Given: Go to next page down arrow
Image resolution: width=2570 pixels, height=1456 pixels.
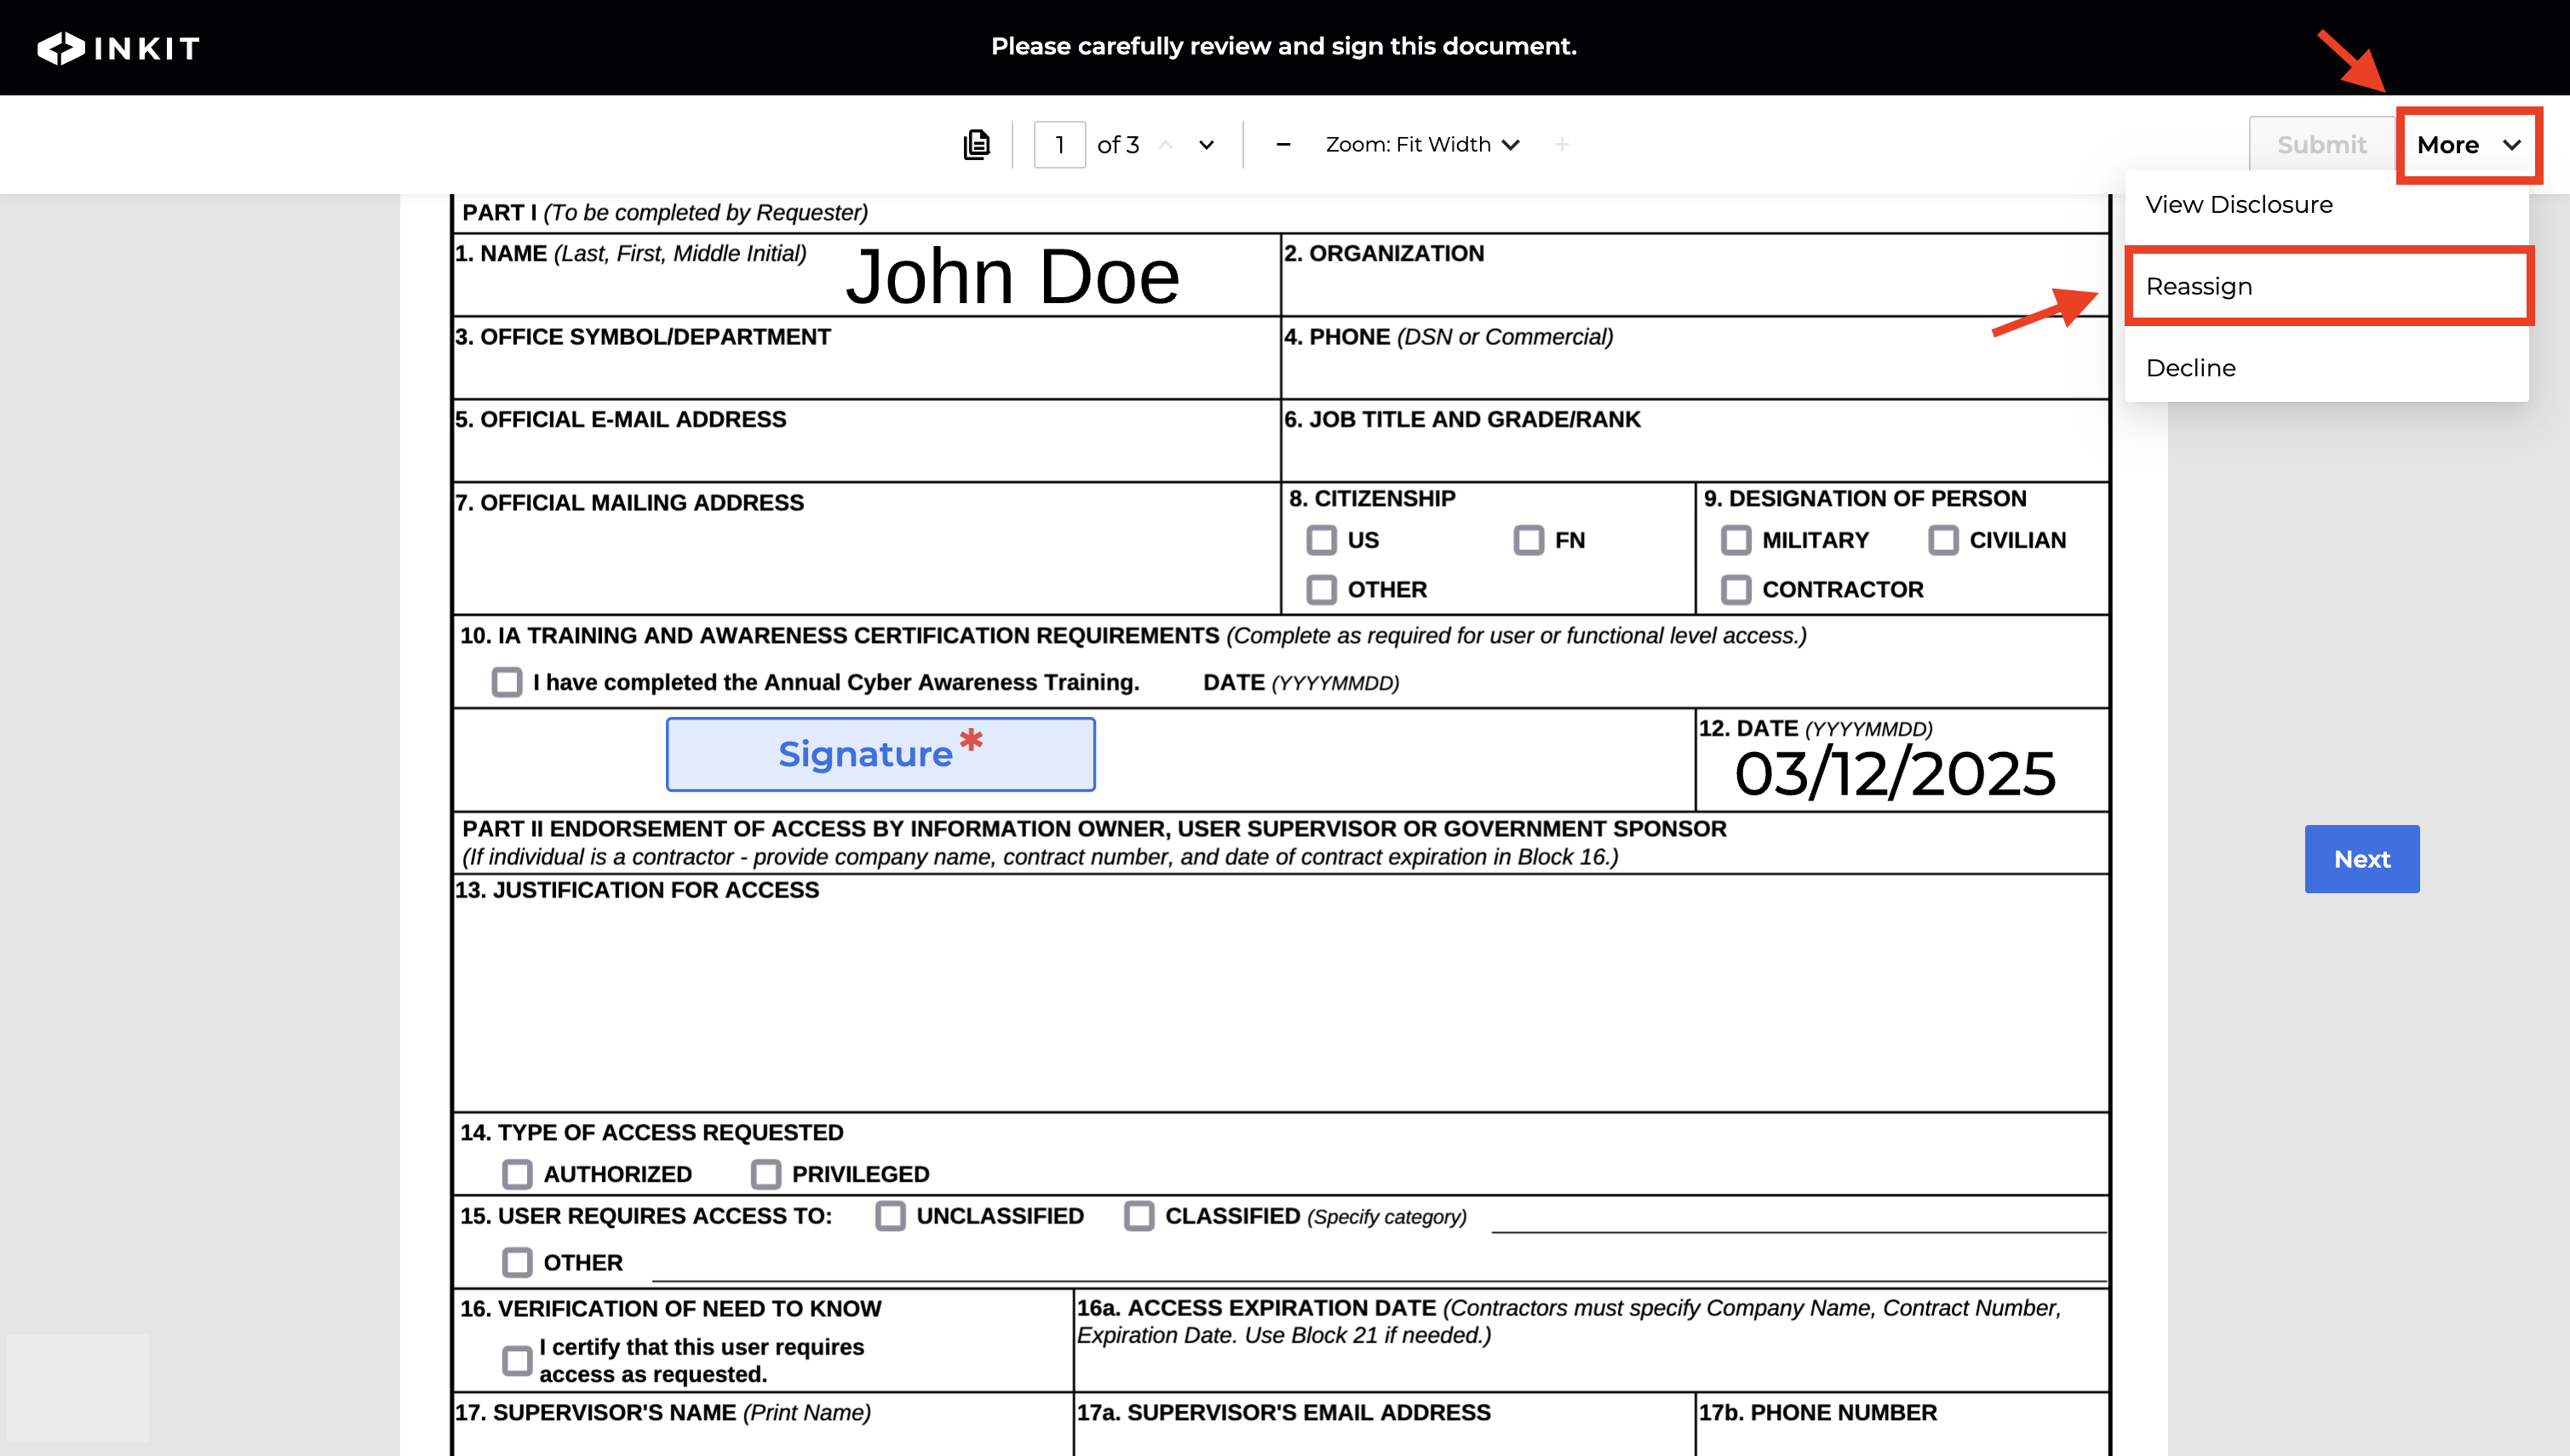Looking at the screenshot, I should point(1206,145).
